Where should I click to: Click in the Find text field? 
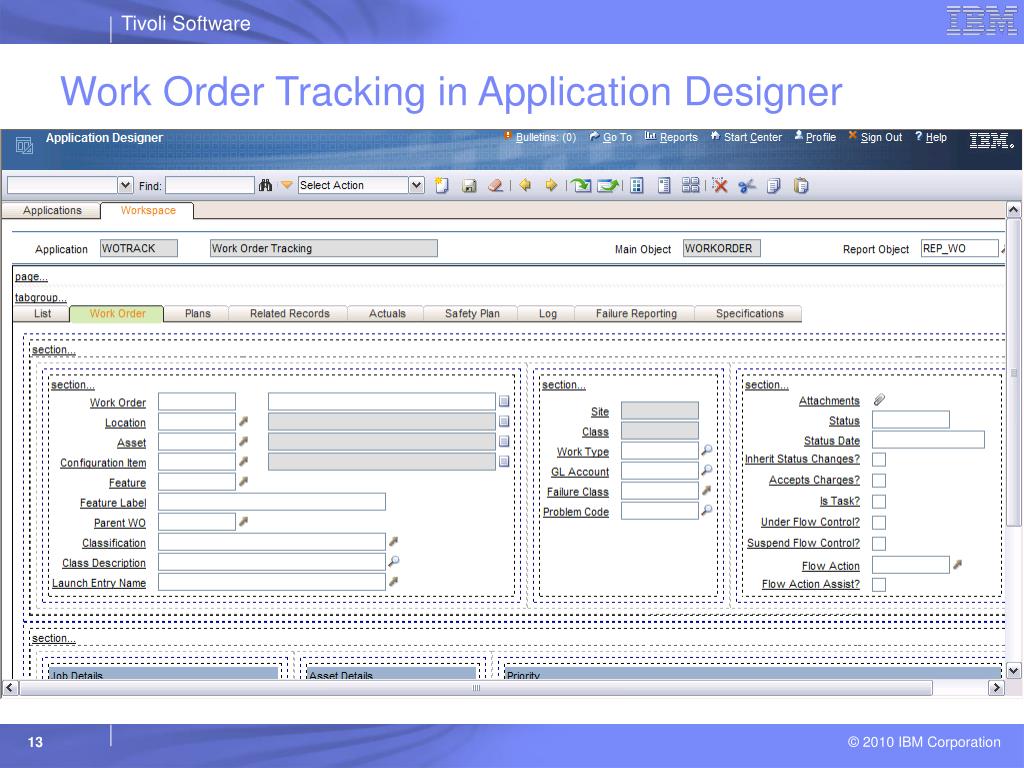click(x=210, y=185)
